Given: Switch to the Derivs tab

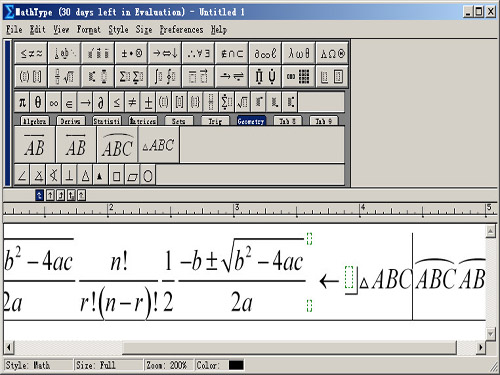Looking at the screenshot, I should (71, 121).
